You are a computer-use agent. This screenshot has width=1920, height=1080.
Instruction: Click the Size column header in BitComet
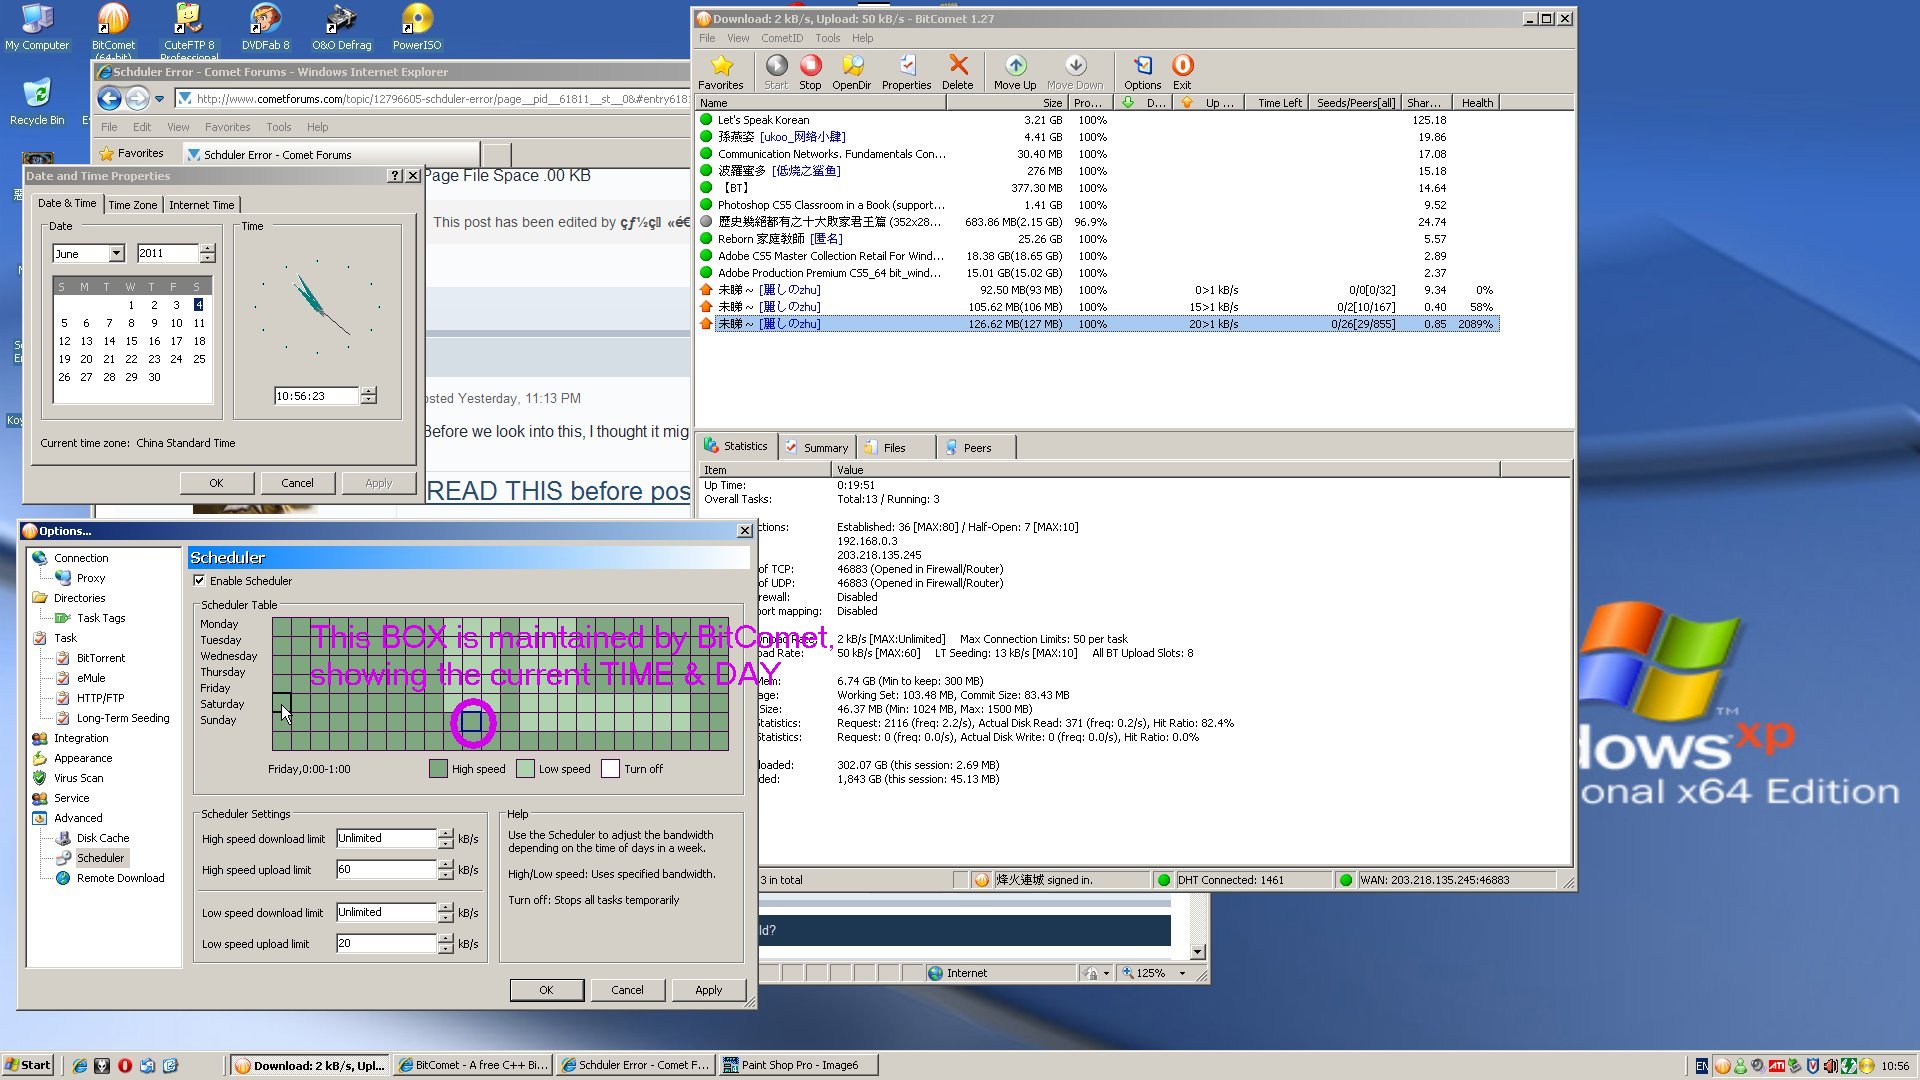[1005, 103]
